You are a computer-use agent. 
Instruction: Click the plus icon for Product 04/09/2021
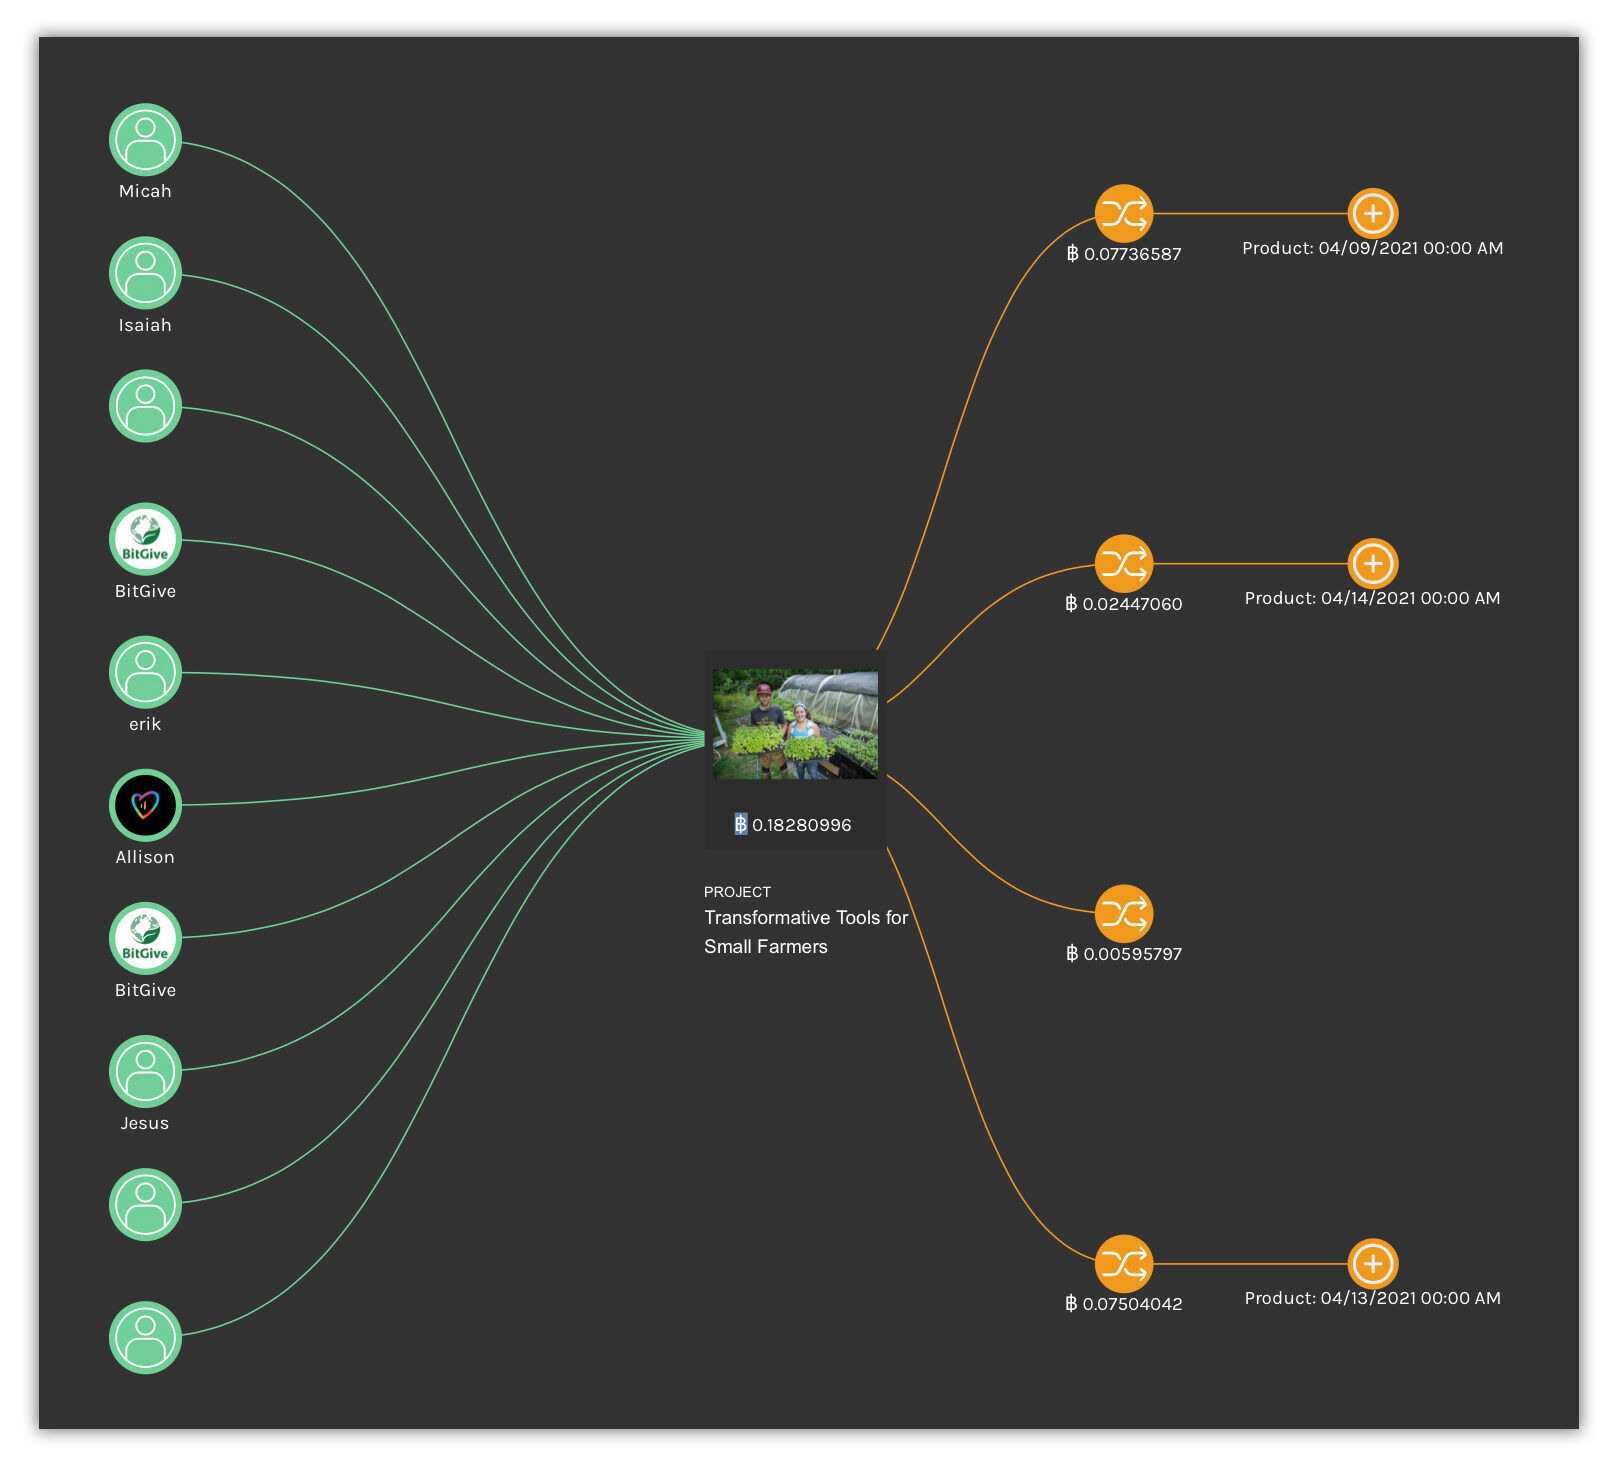point(1373,212)
